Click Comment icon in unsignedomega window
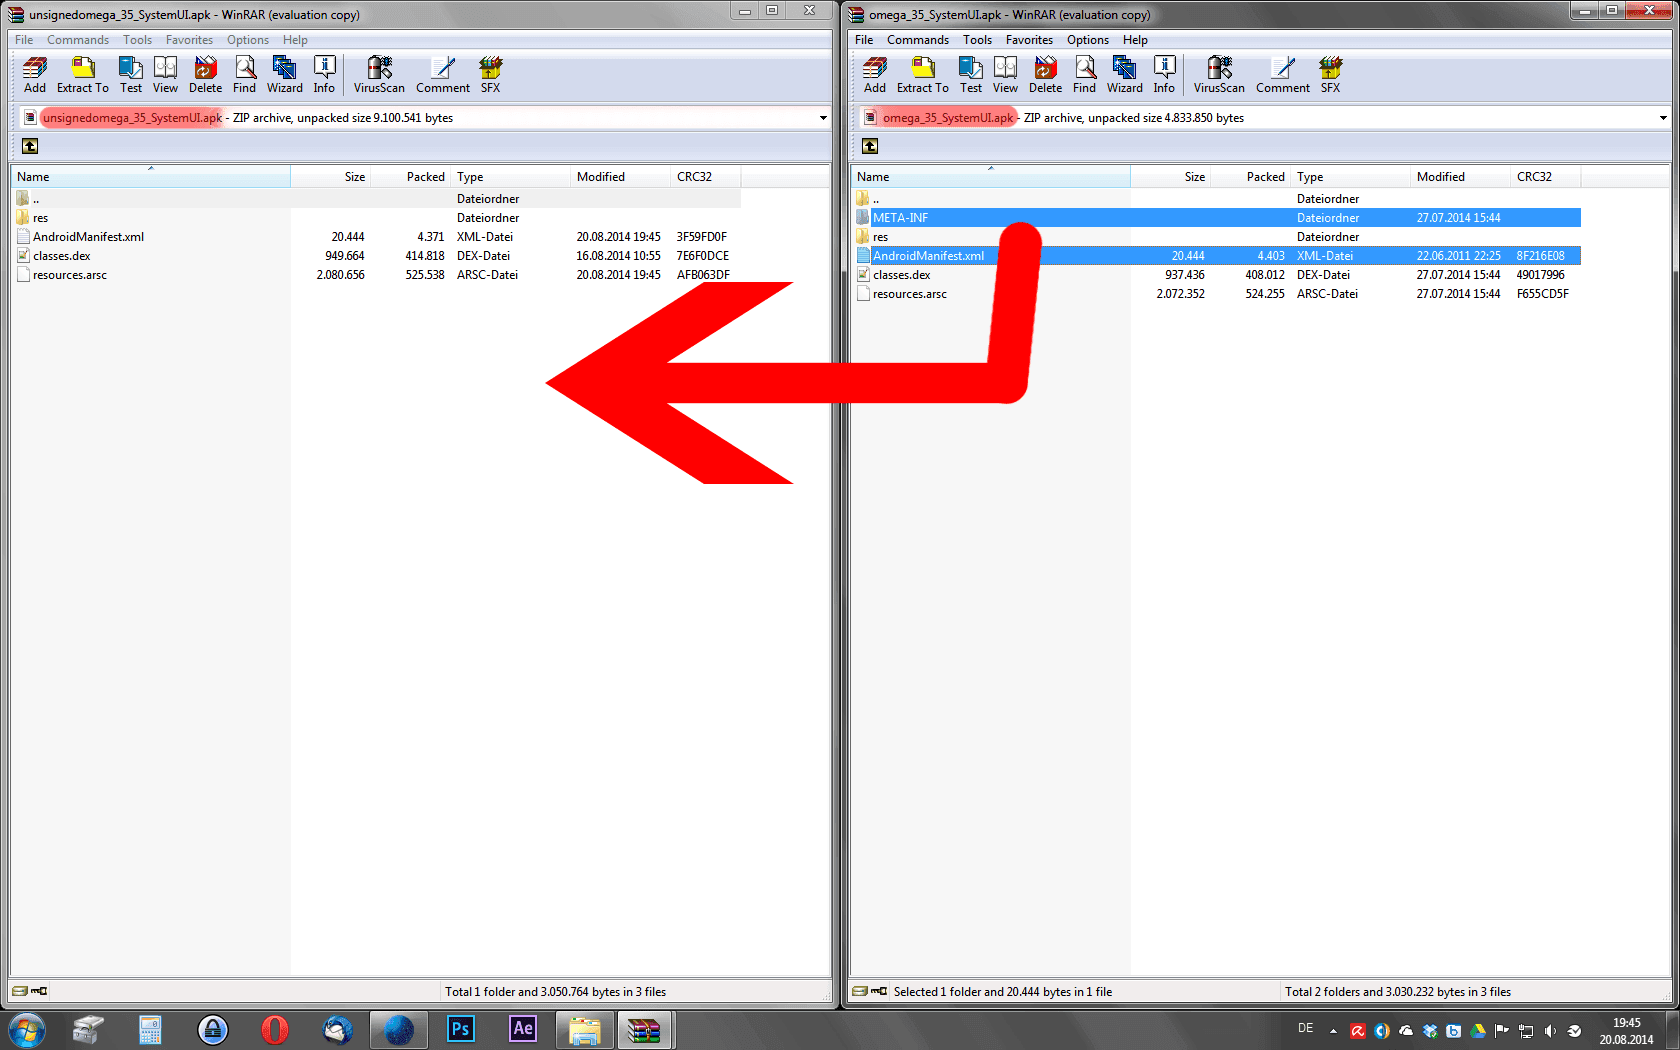 [443, 75]
